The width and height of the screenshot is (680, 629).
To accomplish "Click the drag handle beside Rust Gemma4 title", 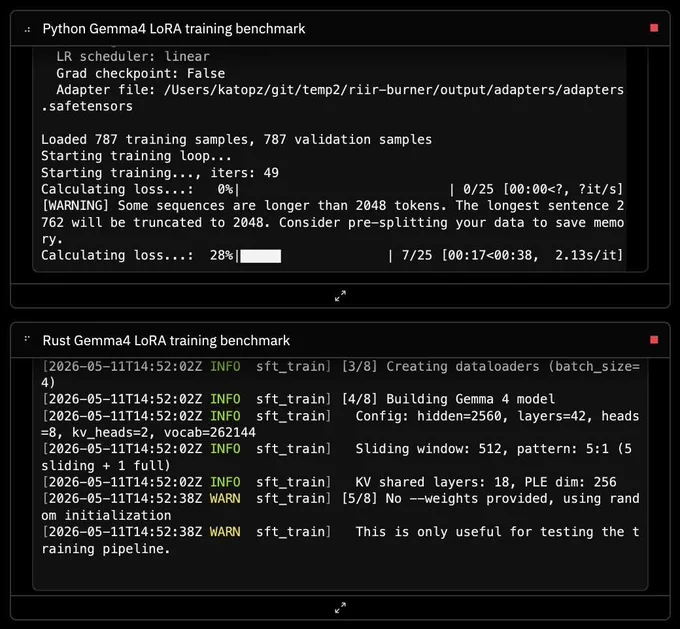I will [27, 339].
